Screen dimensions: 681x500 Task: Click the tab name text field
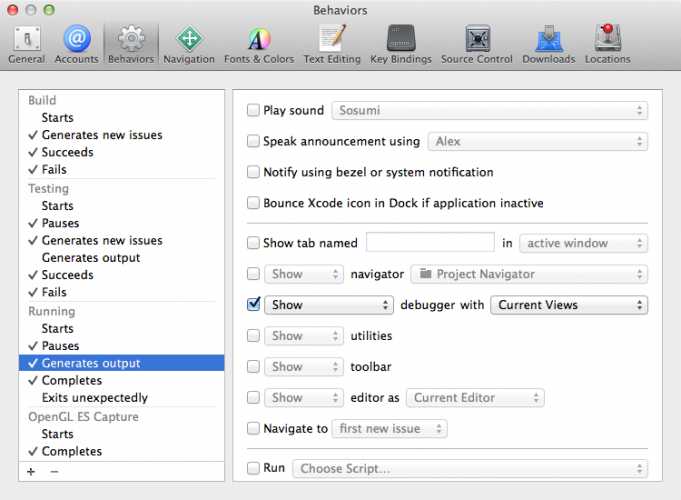coord(430,242)
